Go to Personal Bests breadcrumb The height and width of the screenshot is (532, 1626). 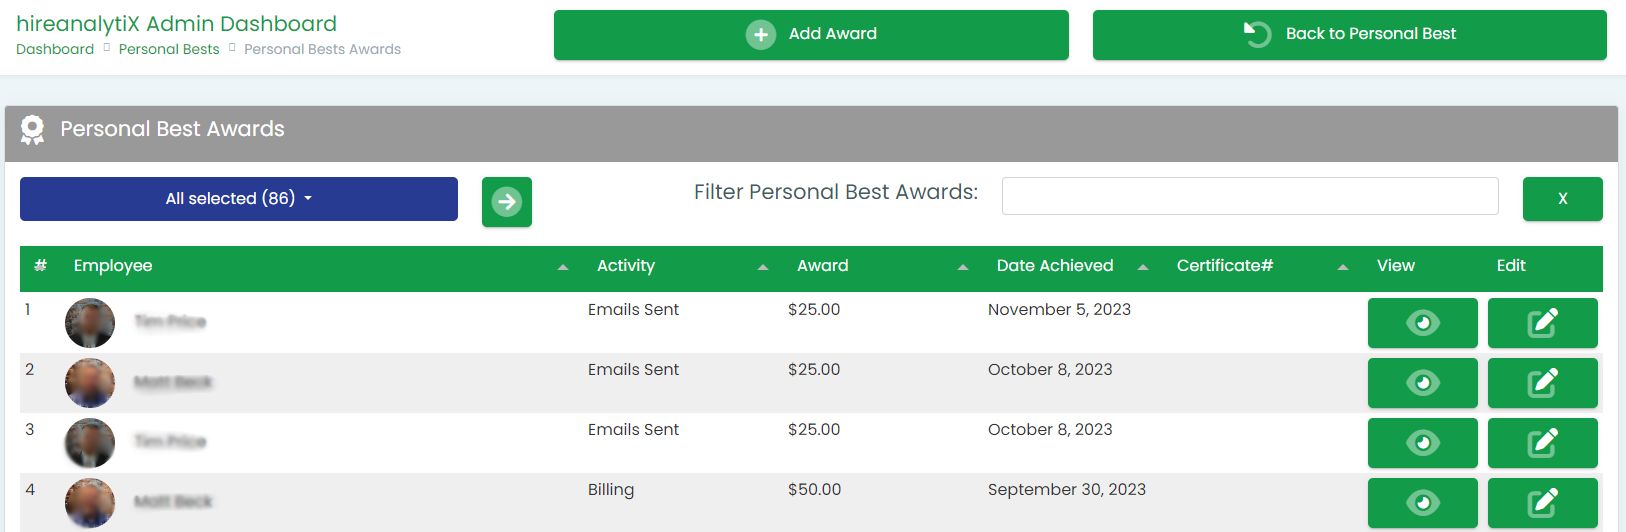[169, 49]
